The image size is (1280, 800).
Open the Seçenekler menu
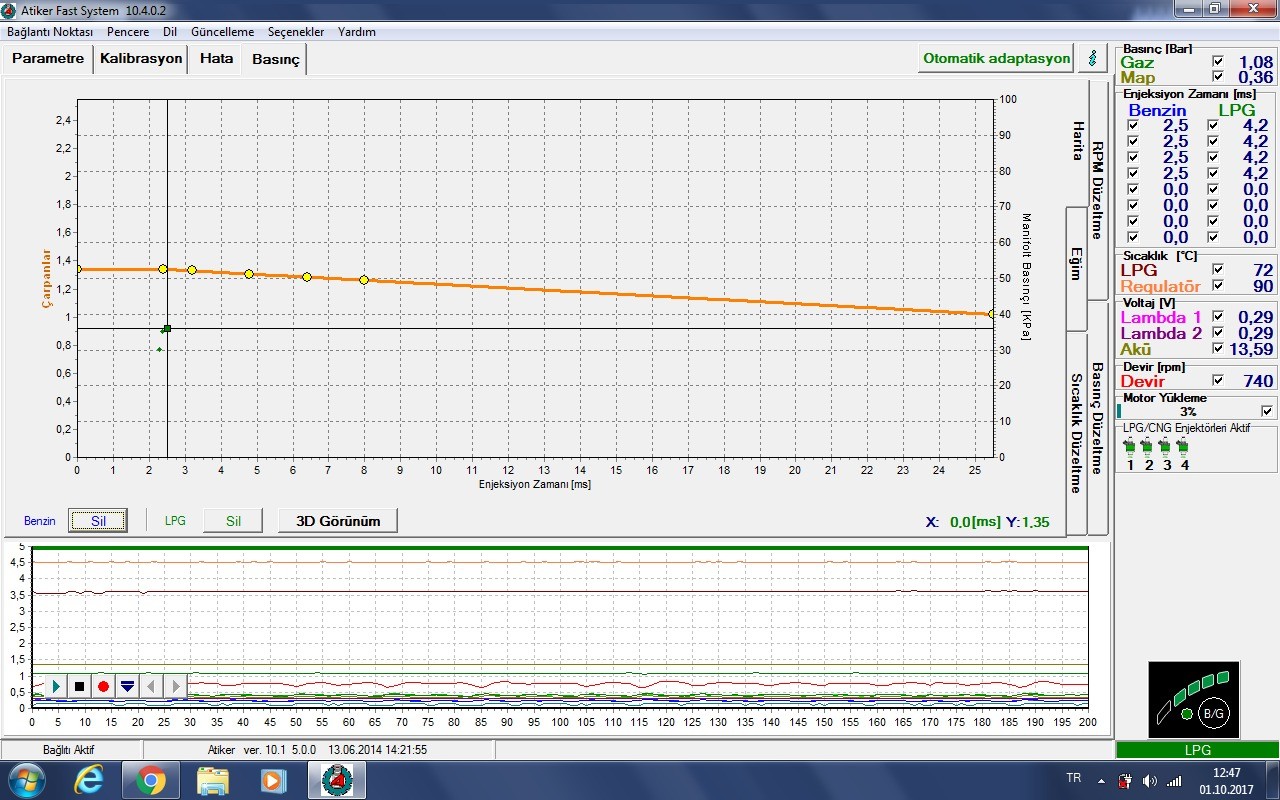click(x=296, y=32)
